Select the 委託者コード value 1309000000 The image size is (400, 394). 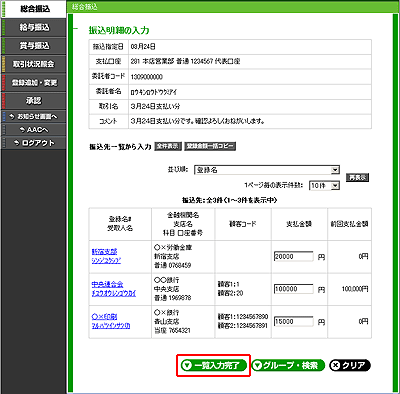(x=147, y=77)
